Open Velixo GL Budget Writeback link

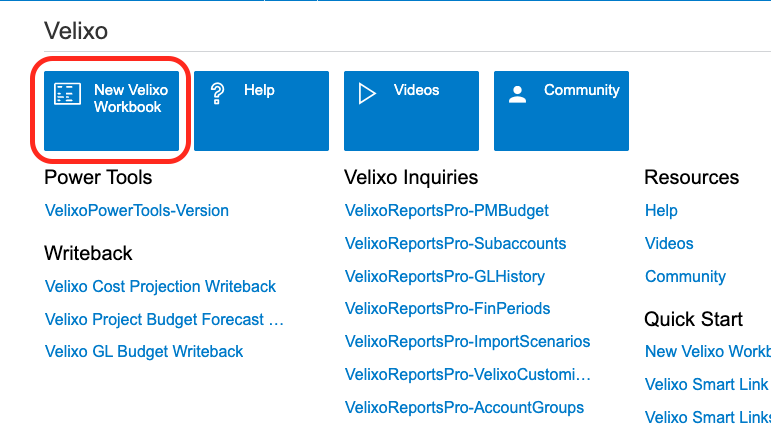tap(144, 351)
